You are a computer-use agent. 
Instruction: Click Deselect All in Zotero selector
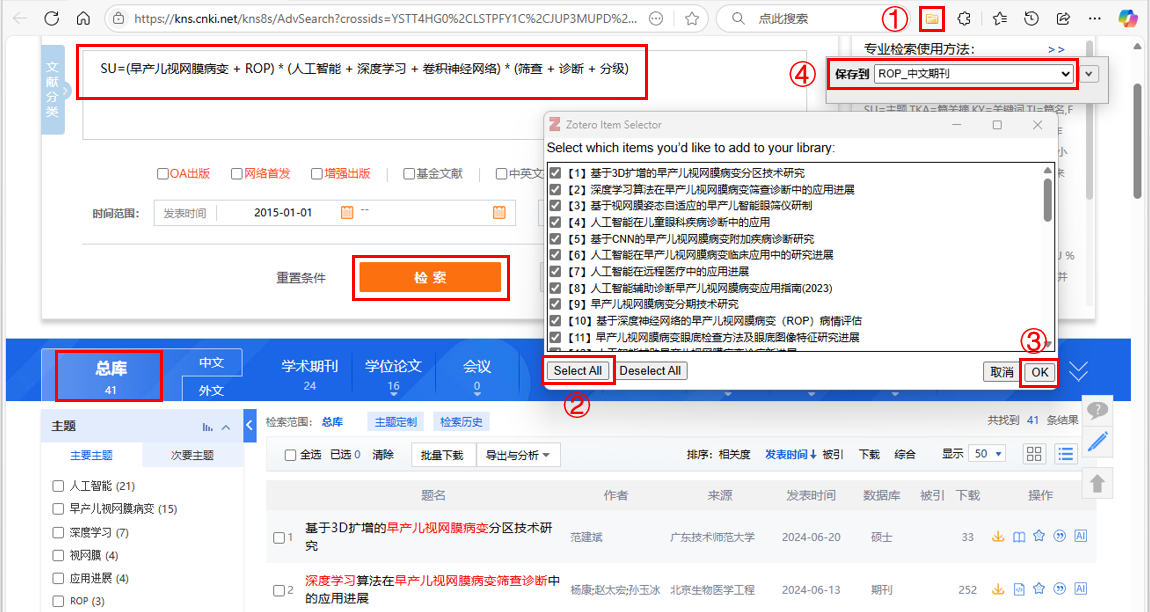coord(650,371)
